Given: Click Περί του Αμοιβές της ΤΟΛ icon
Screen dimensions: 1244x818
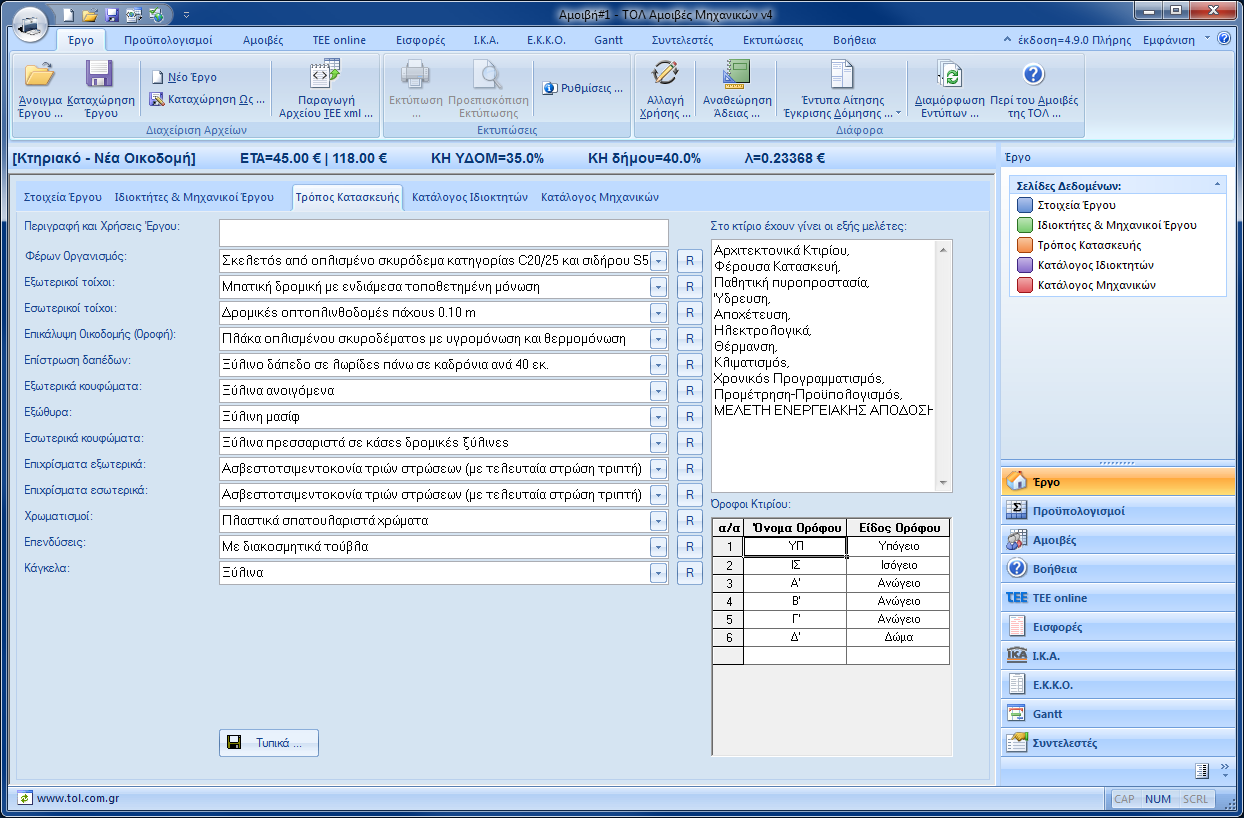Looking at the screenshot, I should (x=1034, y=74).
